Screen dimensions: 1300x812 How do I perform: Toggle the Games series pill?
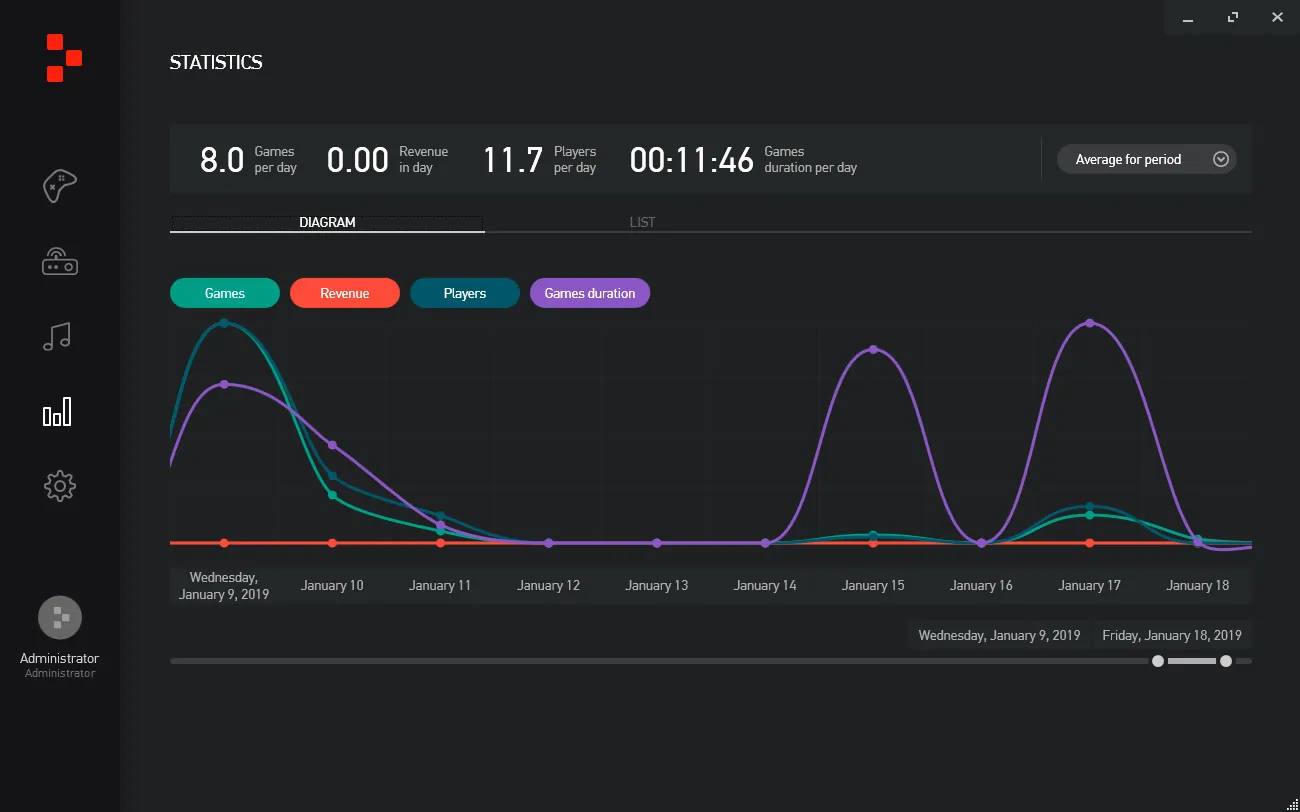pyautogui.click(x=225, y=293)
